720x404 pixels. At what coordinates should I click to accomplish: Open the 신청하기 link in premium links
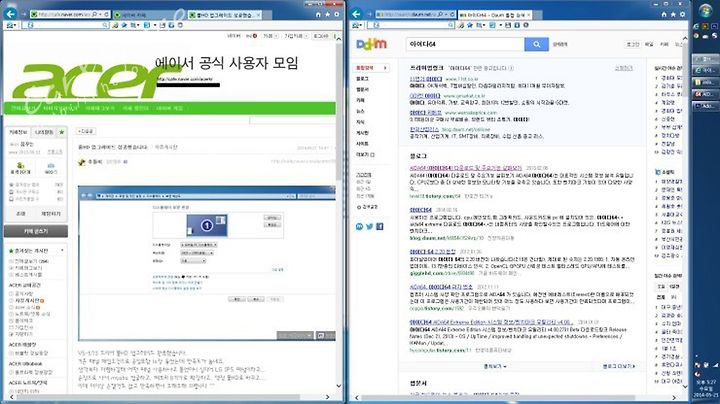623,68
